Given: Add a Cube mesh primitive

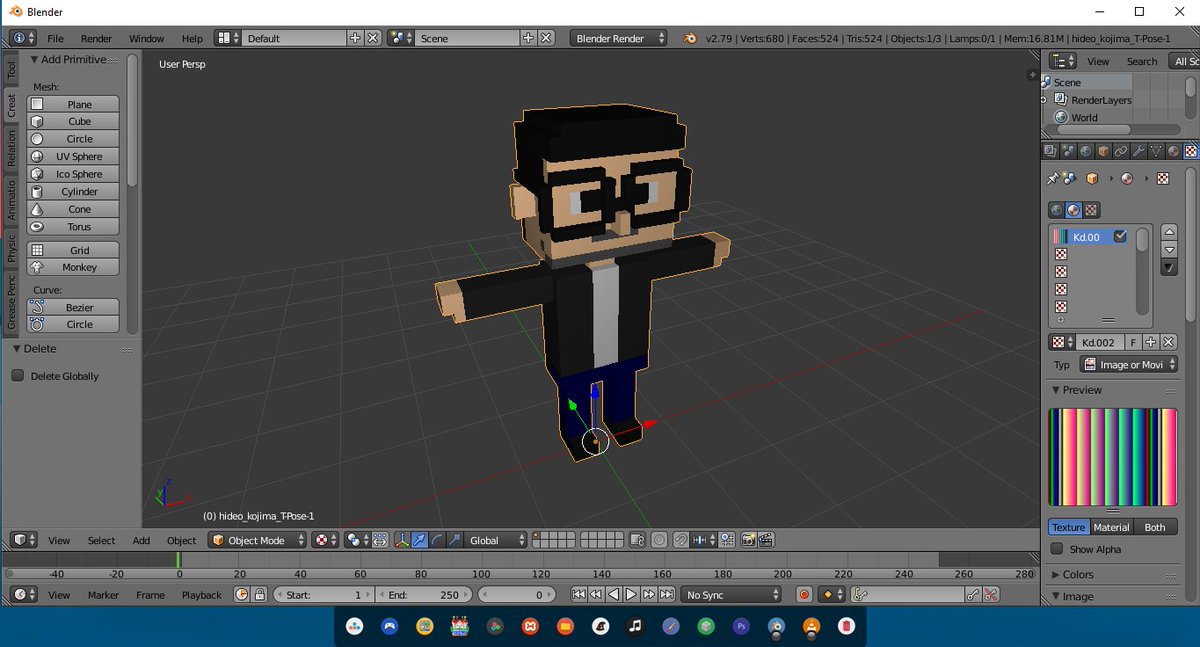Looking at the screenshot, I should coord(73,121).
